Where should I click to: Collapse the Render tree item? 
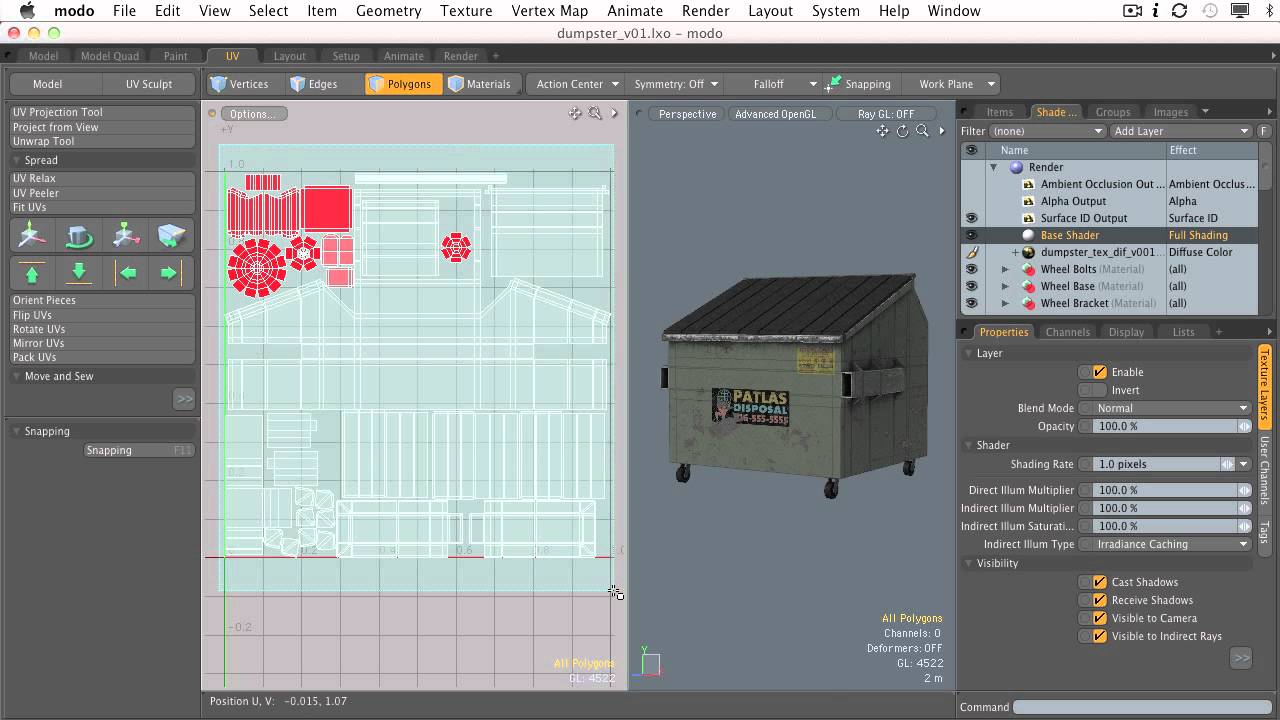coord(994,167)
